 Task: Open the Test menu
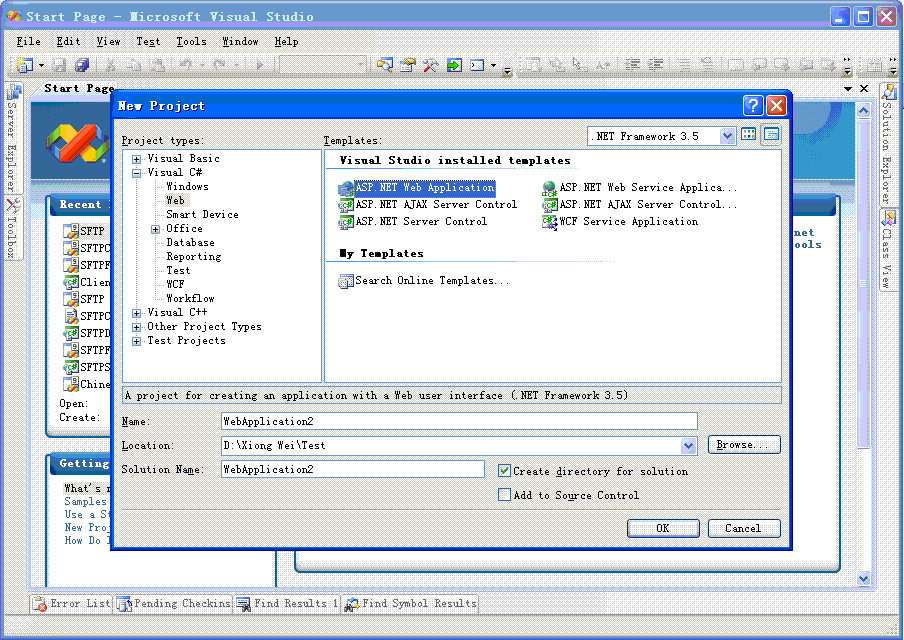tap(148, 42)
